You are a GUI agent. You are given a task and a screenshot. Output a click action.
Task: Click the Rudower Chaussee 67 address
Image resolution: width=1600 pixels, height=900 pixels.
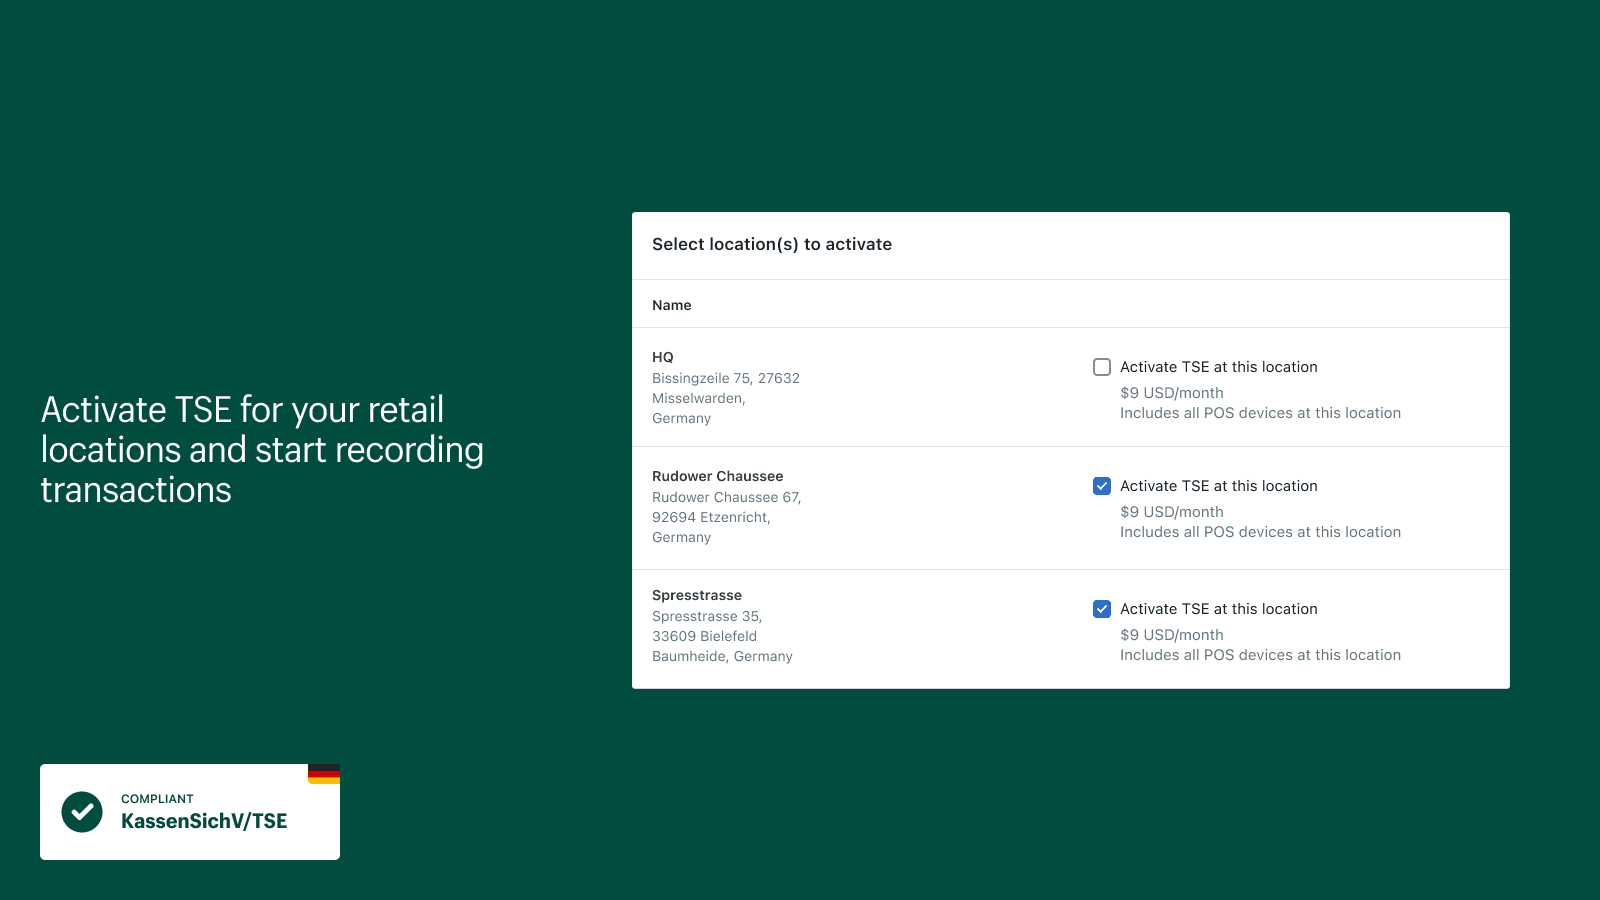pyautogui.click(x=726, y=497)
